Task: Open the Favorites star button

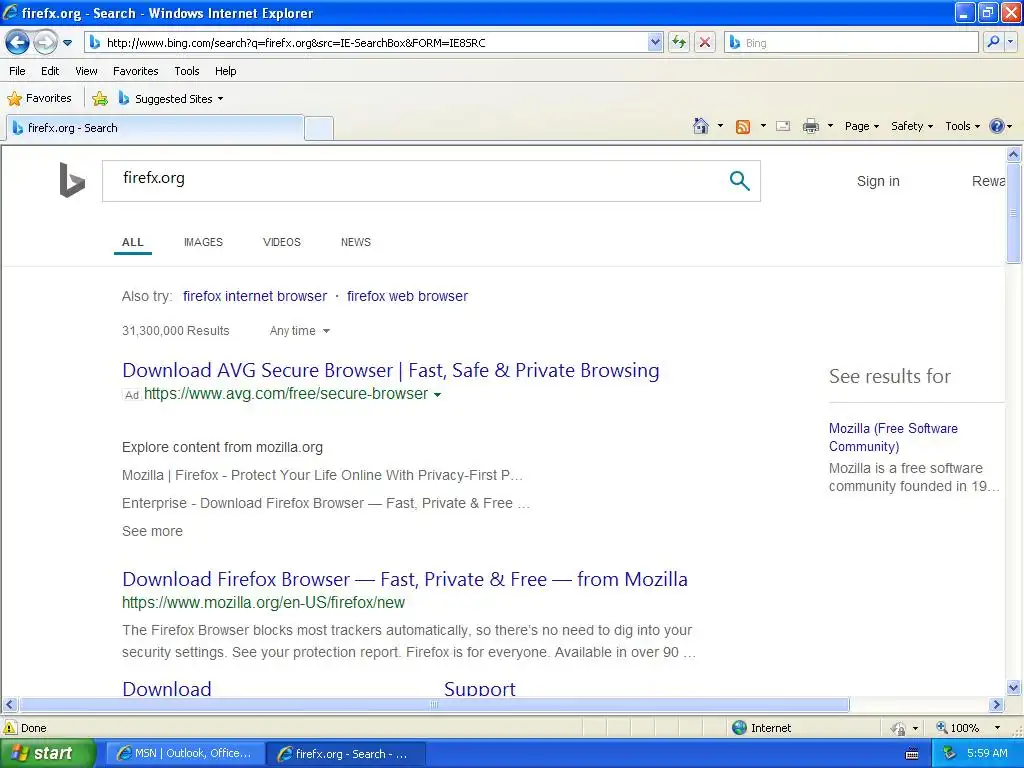Action: coord(39,99)
